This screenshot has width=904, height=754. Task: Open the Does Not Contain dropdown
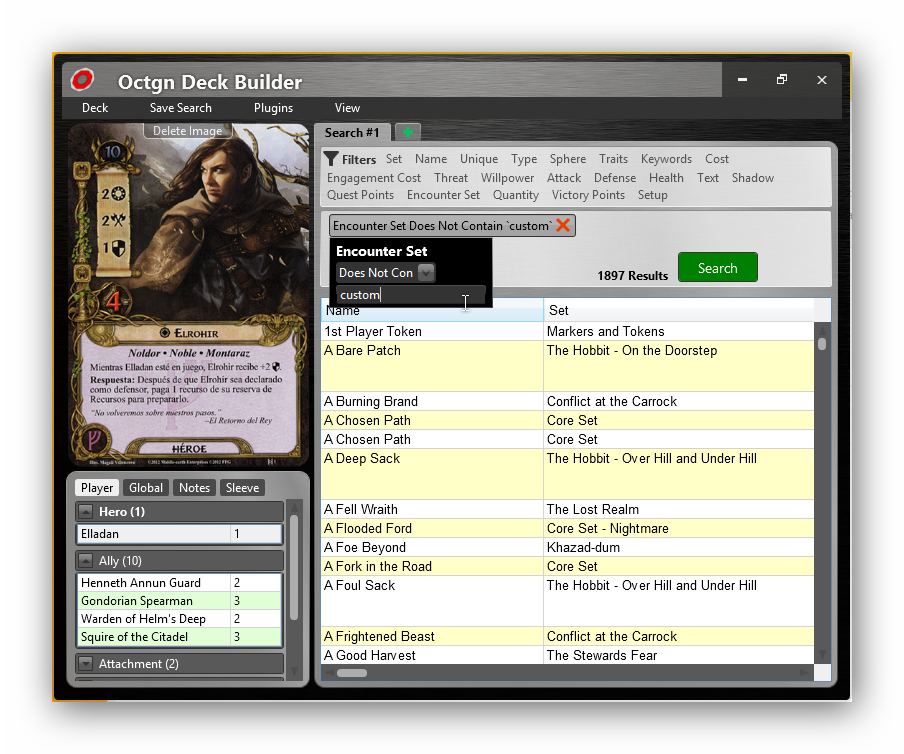(x=426, y=273)
